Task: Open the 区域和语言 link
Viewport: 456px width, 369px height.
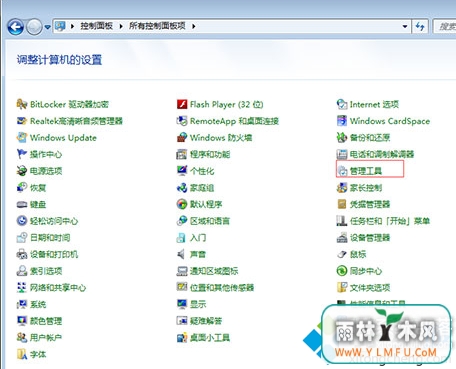Action: coord(210,221)
